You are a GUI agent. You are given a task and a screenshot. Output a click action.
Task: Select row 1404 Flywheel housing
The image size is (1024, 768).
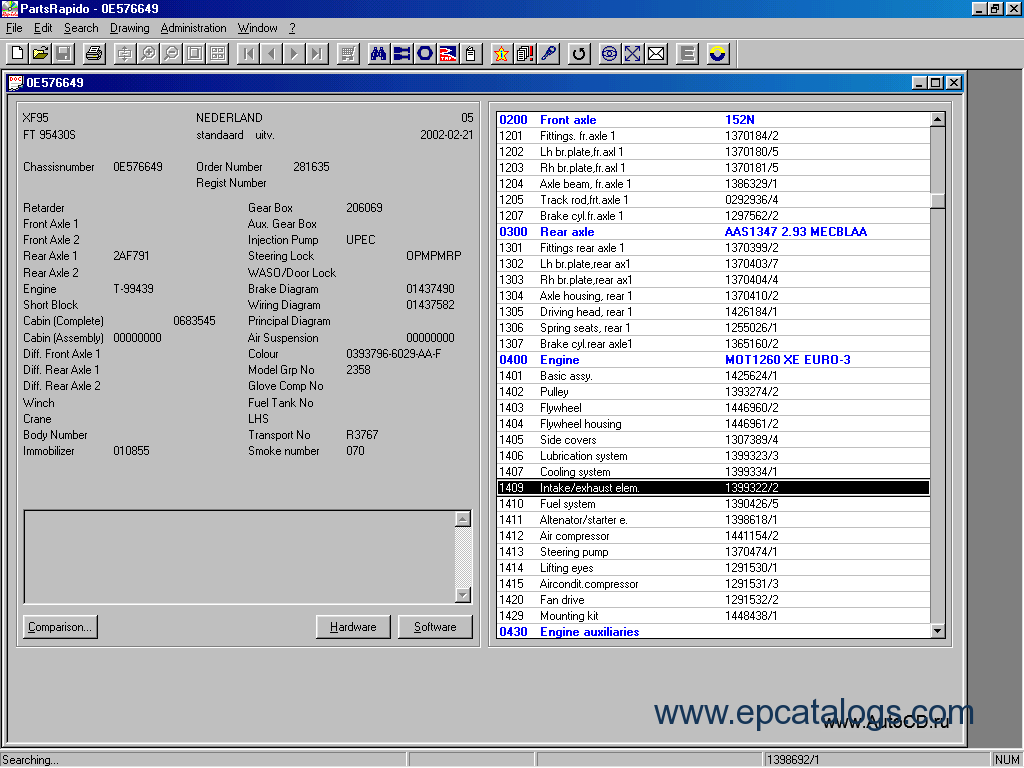point(713,424)
